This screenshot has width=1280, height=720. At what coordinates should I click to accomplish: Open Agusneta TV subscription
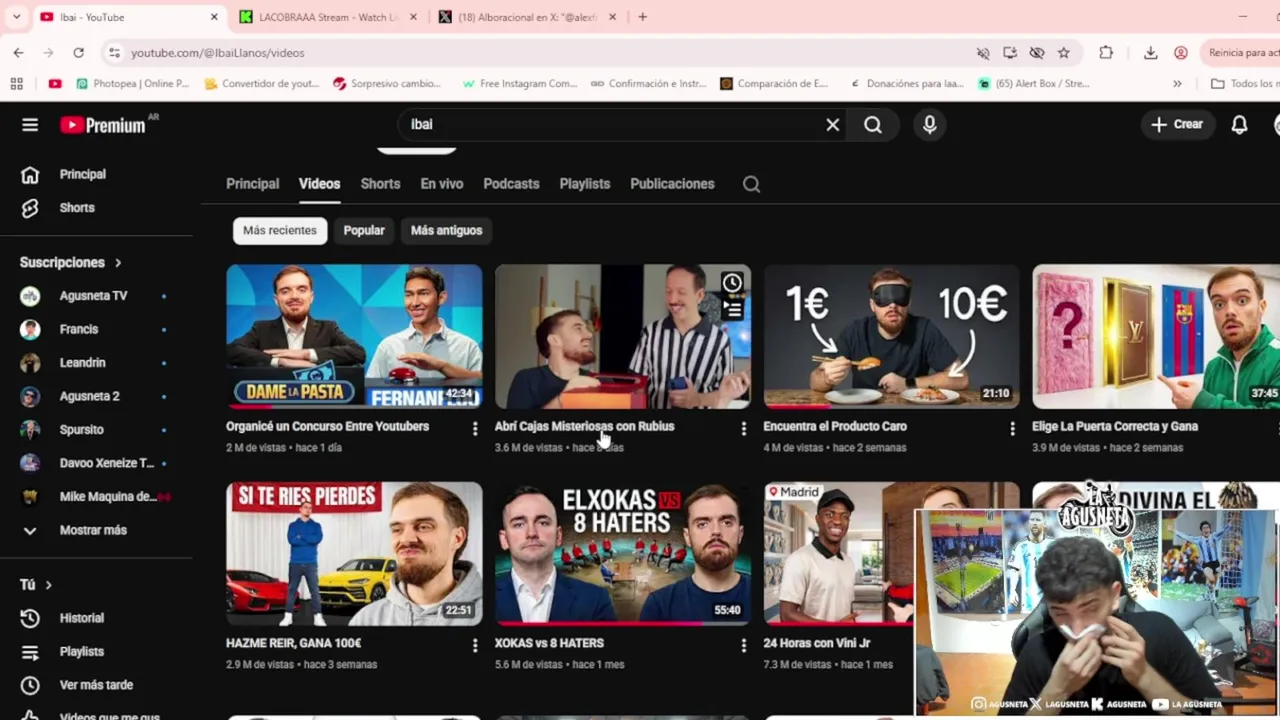coord(95,296)
